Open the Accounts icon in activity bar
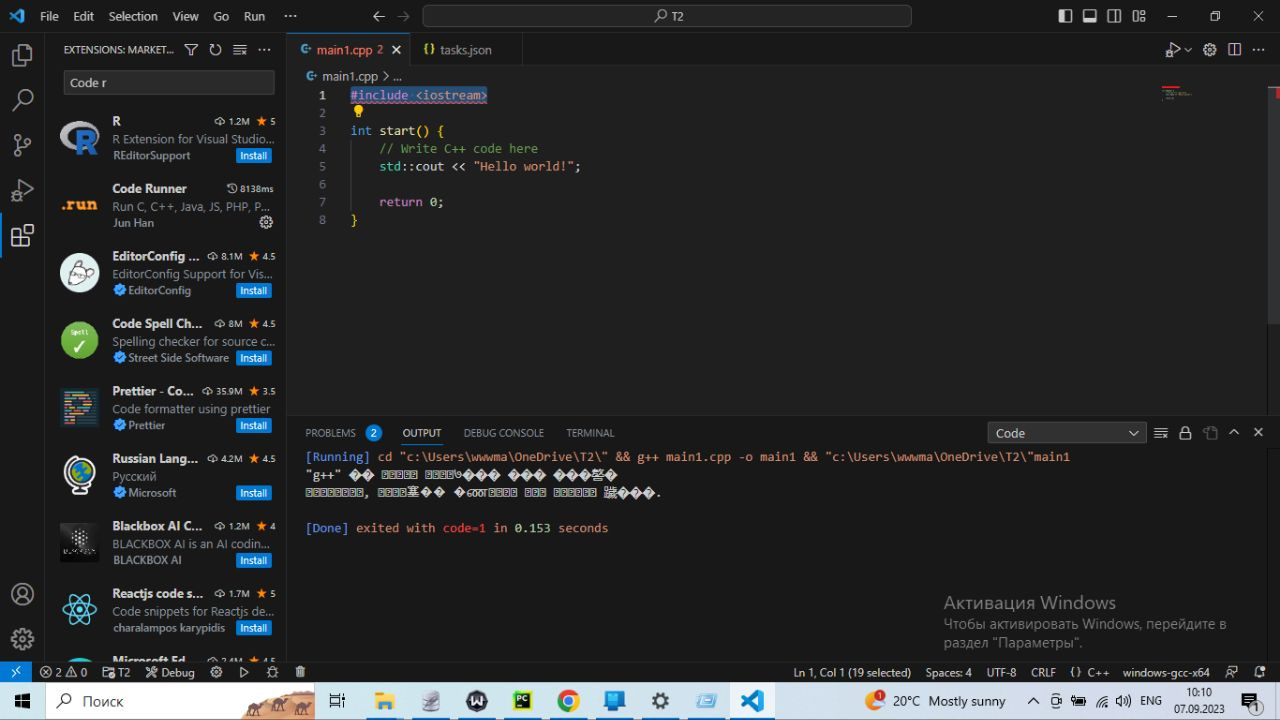1280x720 pixels. pos(22,594)
